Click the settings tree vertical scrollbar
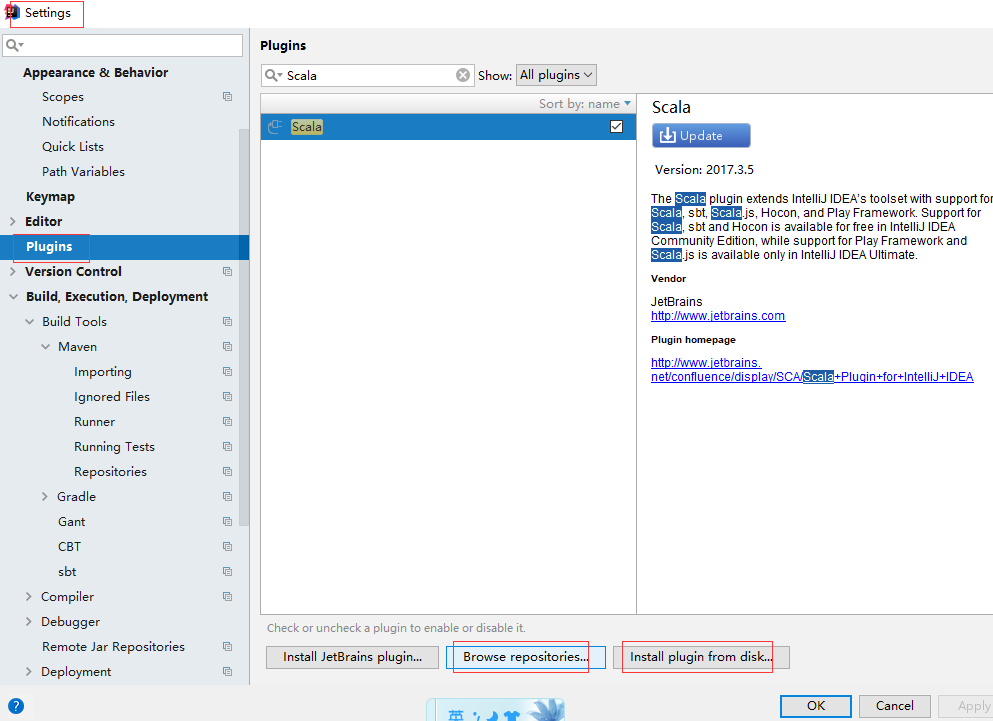This screenshot has height=721, width=993. tap(244, 326)
